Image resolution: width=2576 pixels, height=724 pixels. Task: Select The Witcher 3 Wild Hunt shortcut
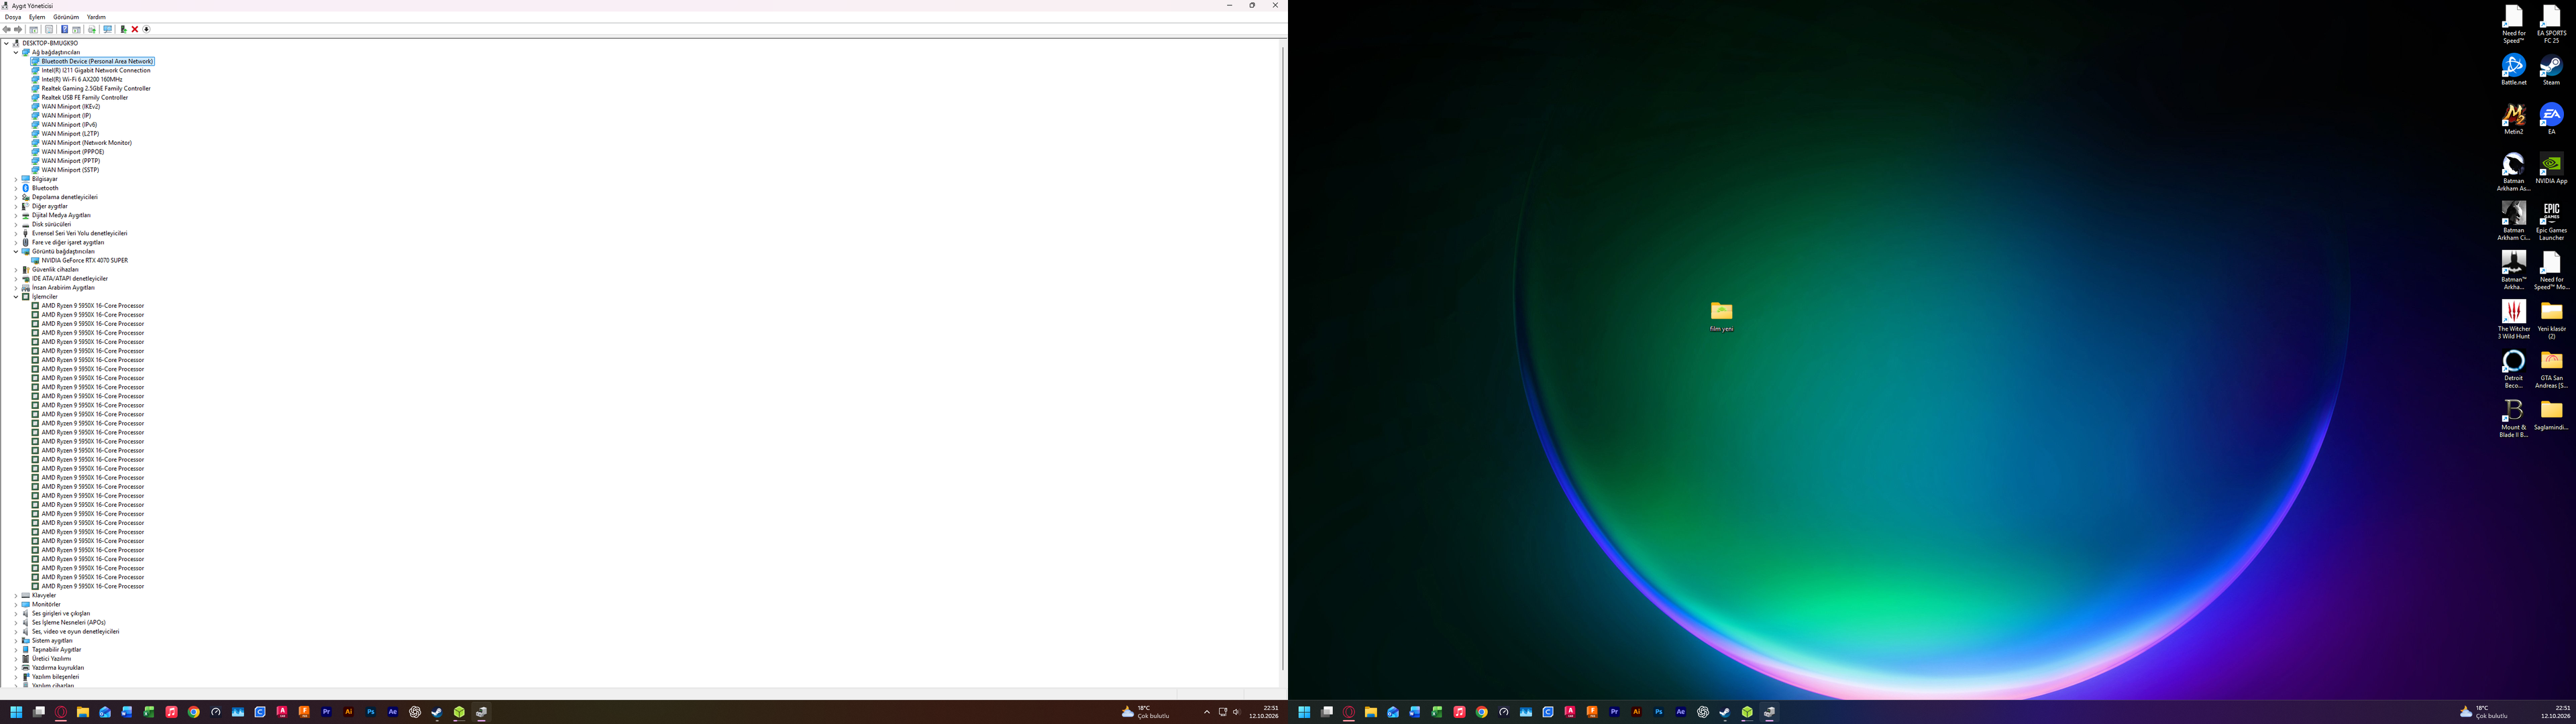tap(2513, 319)
